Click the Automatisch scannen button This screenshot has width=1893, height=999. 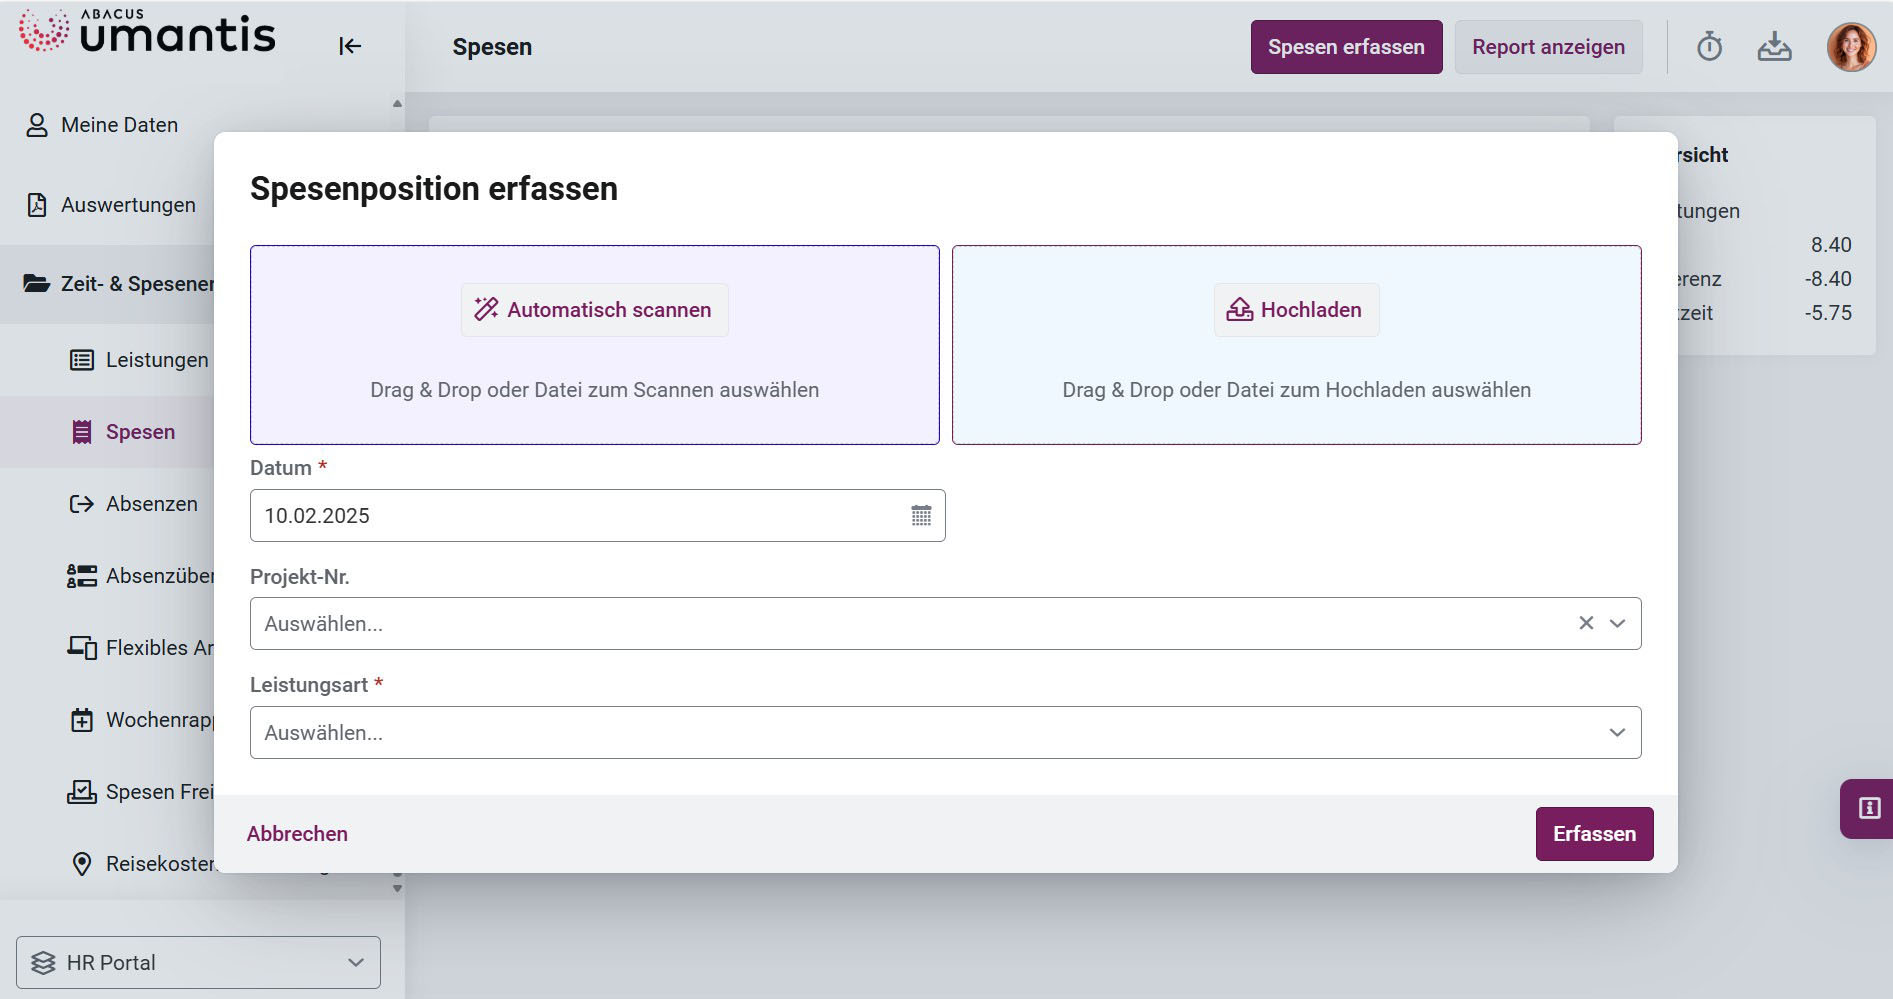[594, 310]
